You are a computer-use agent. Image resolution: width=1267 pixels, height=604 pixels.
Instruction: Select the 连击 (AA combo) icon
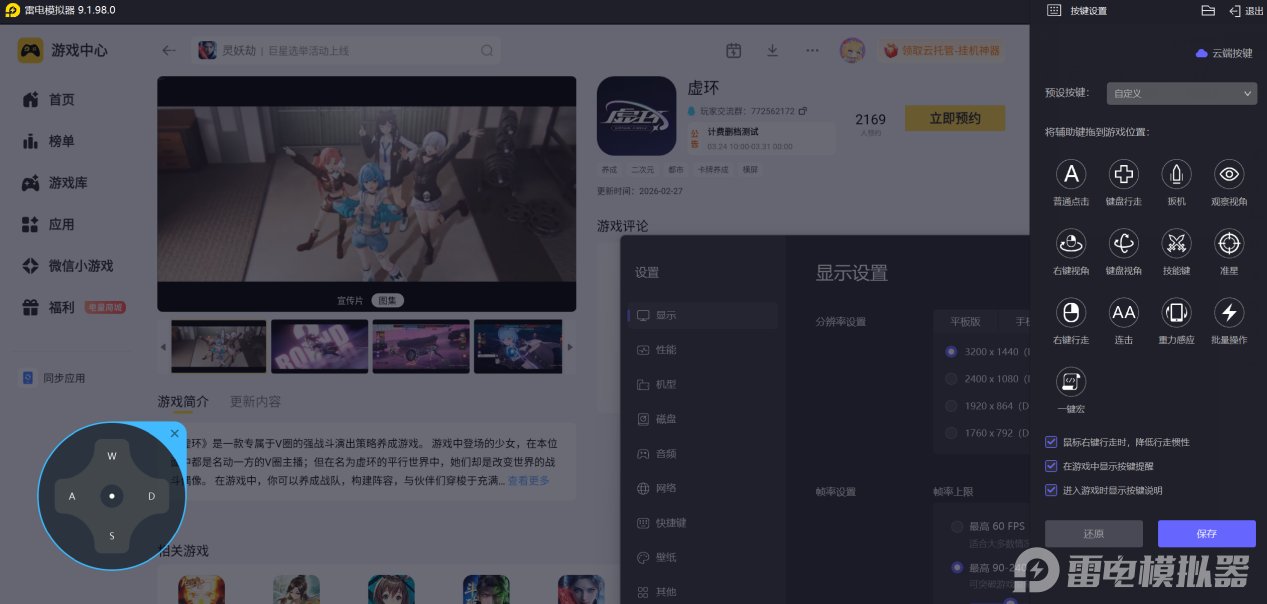1124,312
